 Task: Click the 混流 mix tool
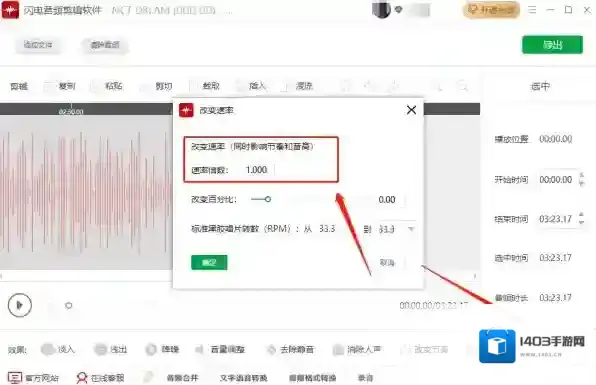tap(298, 86)
